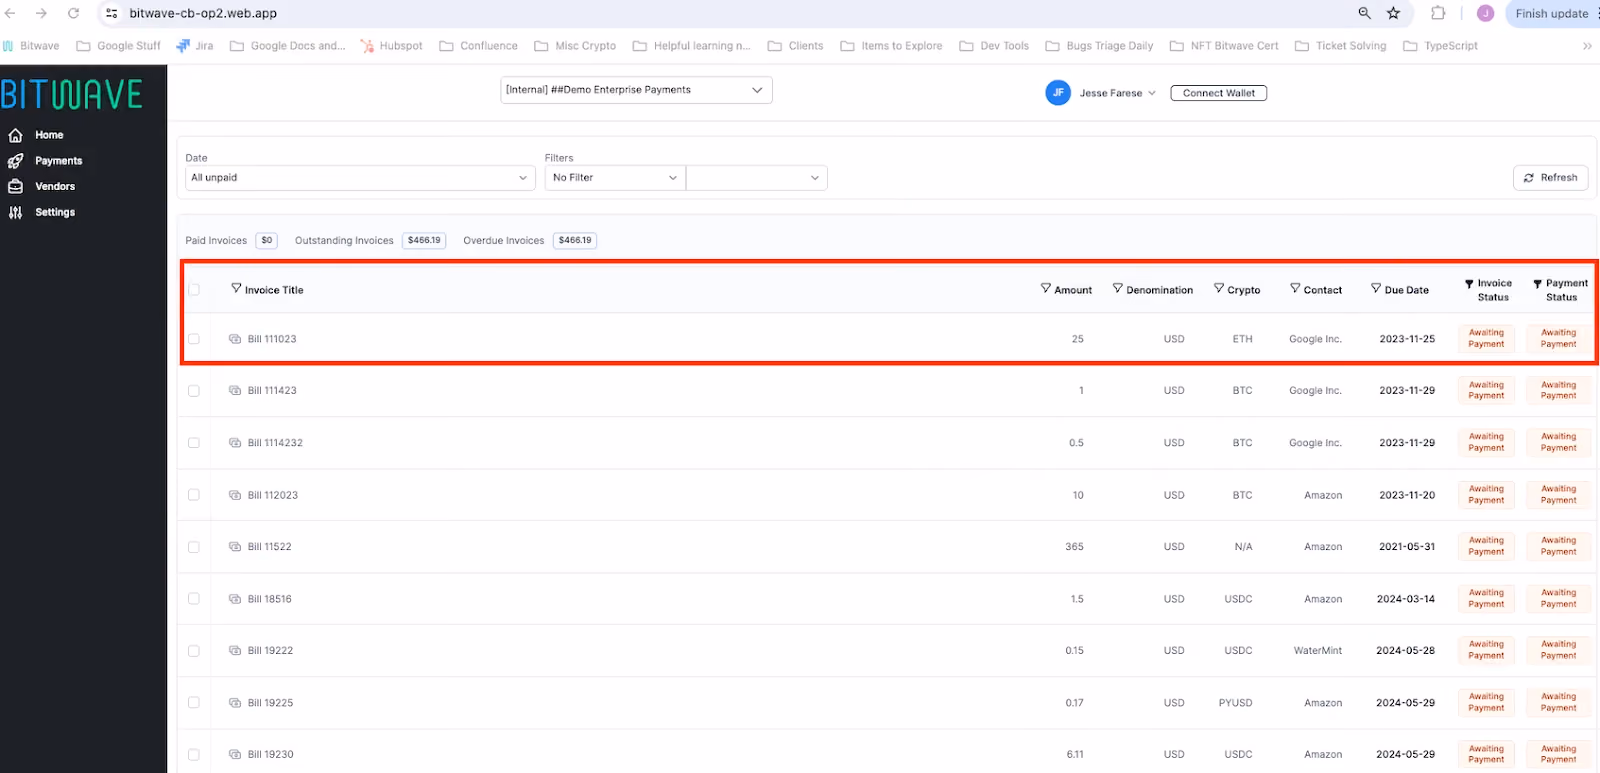1600x773 pixels.
Task: Bookmark this page with the star icon
Action: pyautogui.click(x=1393, y=13)
